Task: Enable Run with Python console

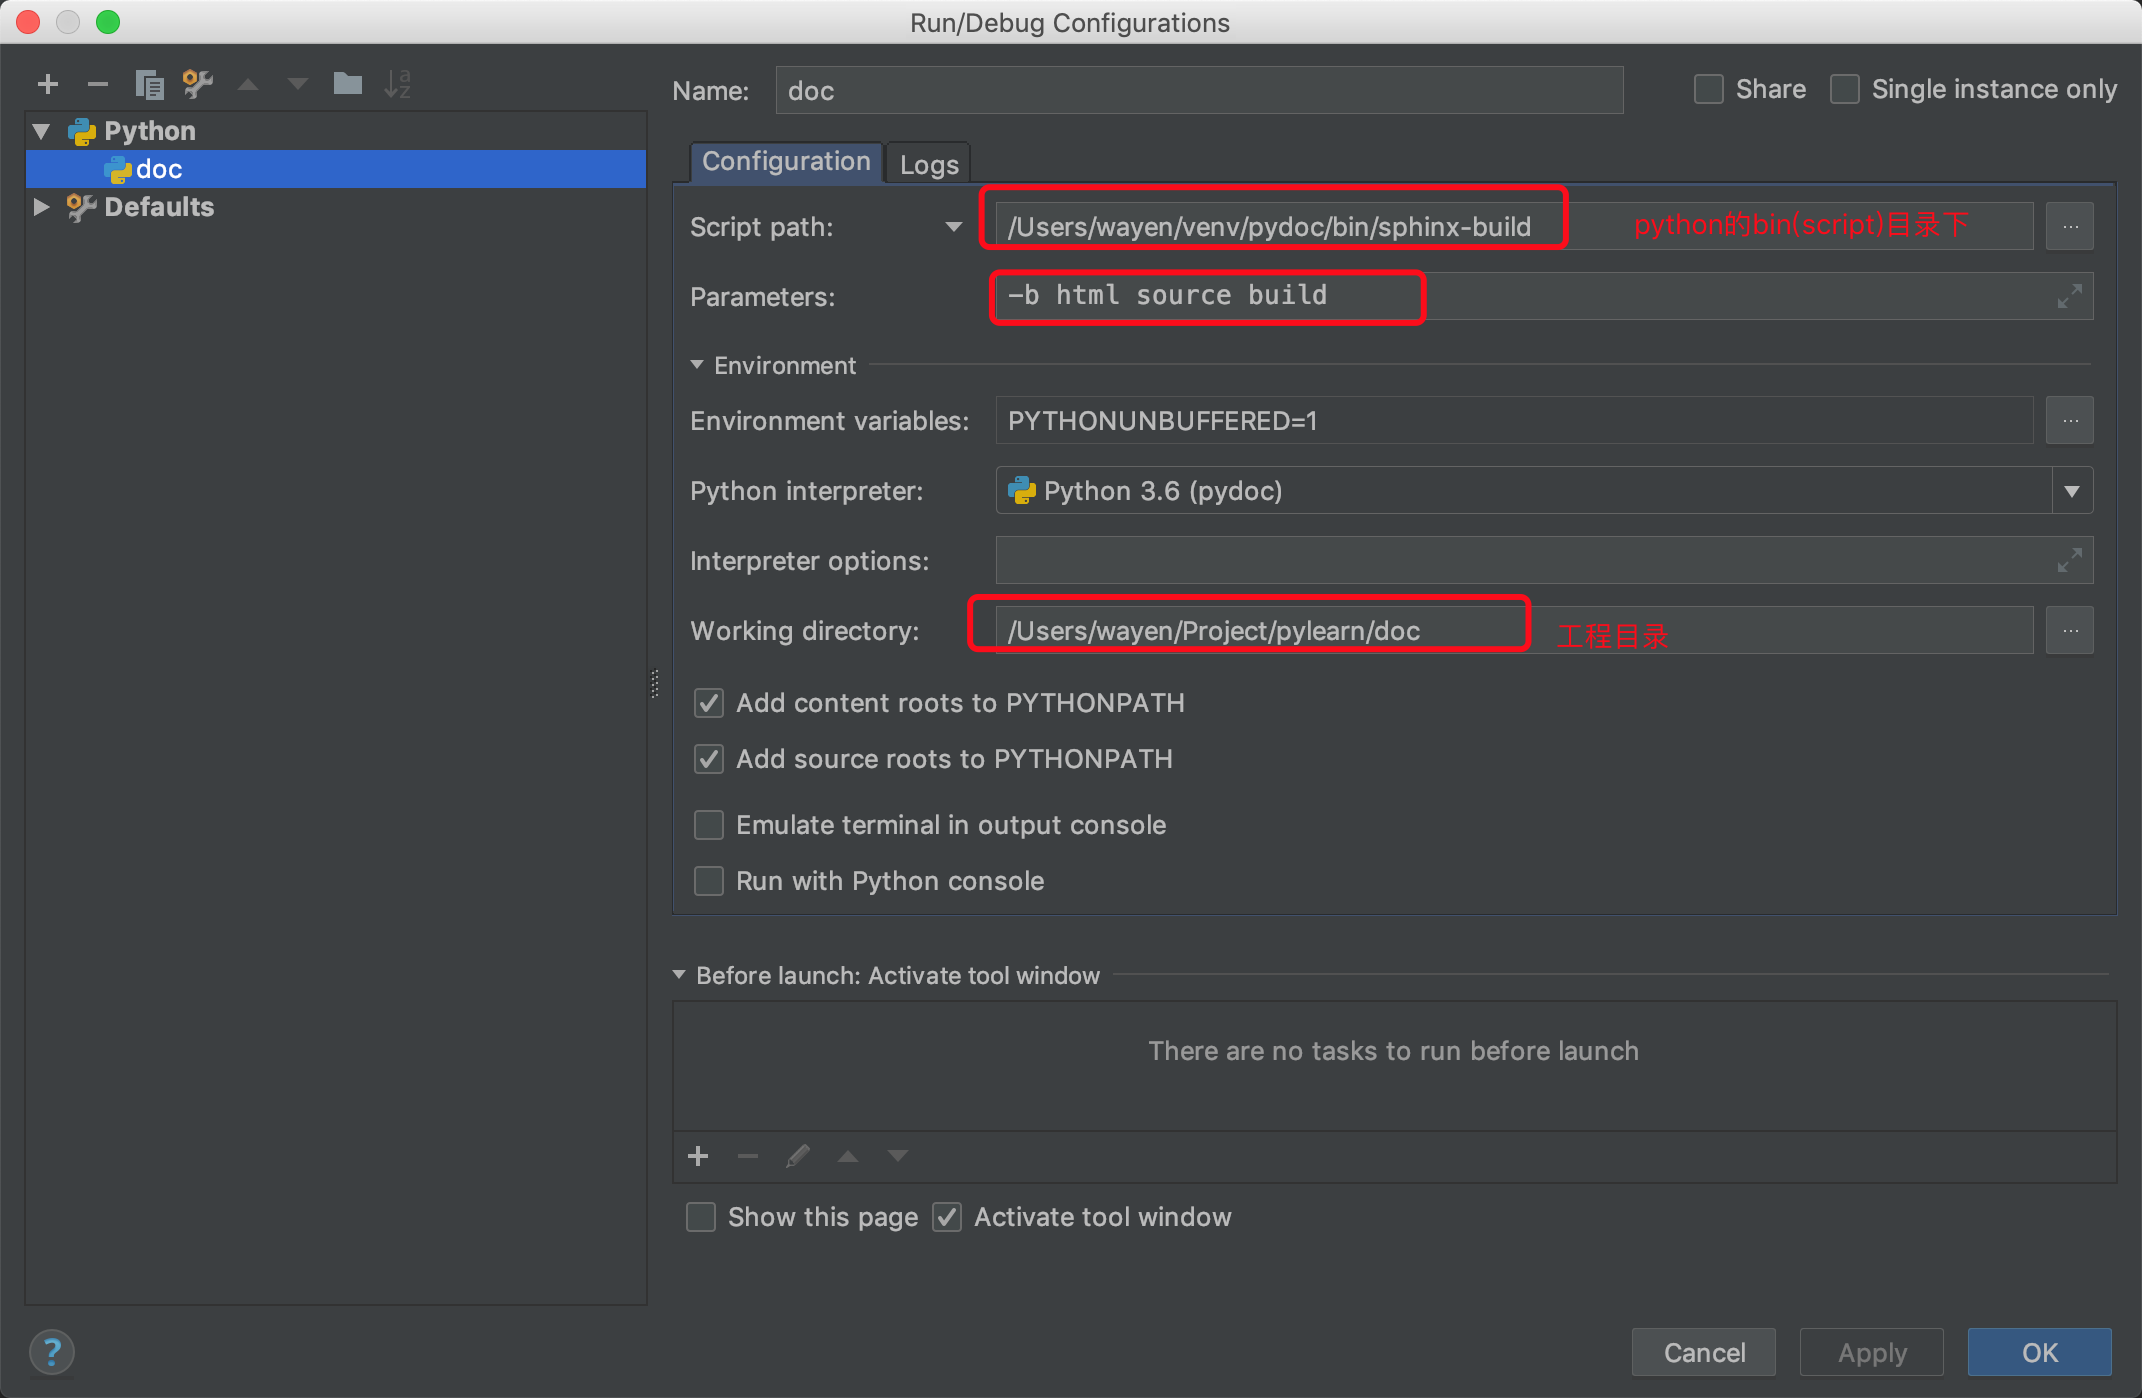Action: [x=709, y=881]
